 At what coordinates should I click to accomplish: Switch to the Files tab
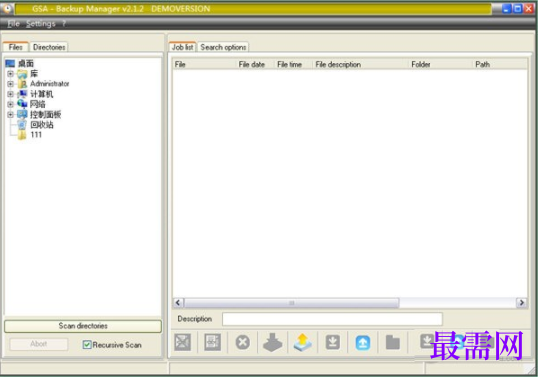(16, 47)
